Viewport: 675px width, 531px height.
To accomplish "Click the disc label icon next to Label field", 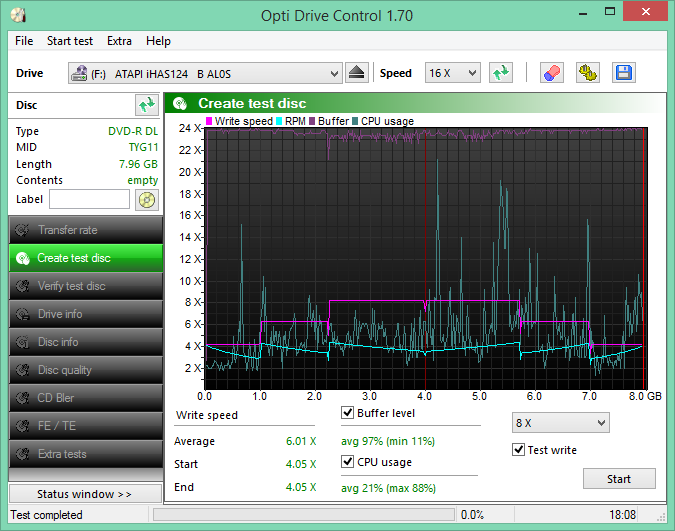I will coord(147,200).
